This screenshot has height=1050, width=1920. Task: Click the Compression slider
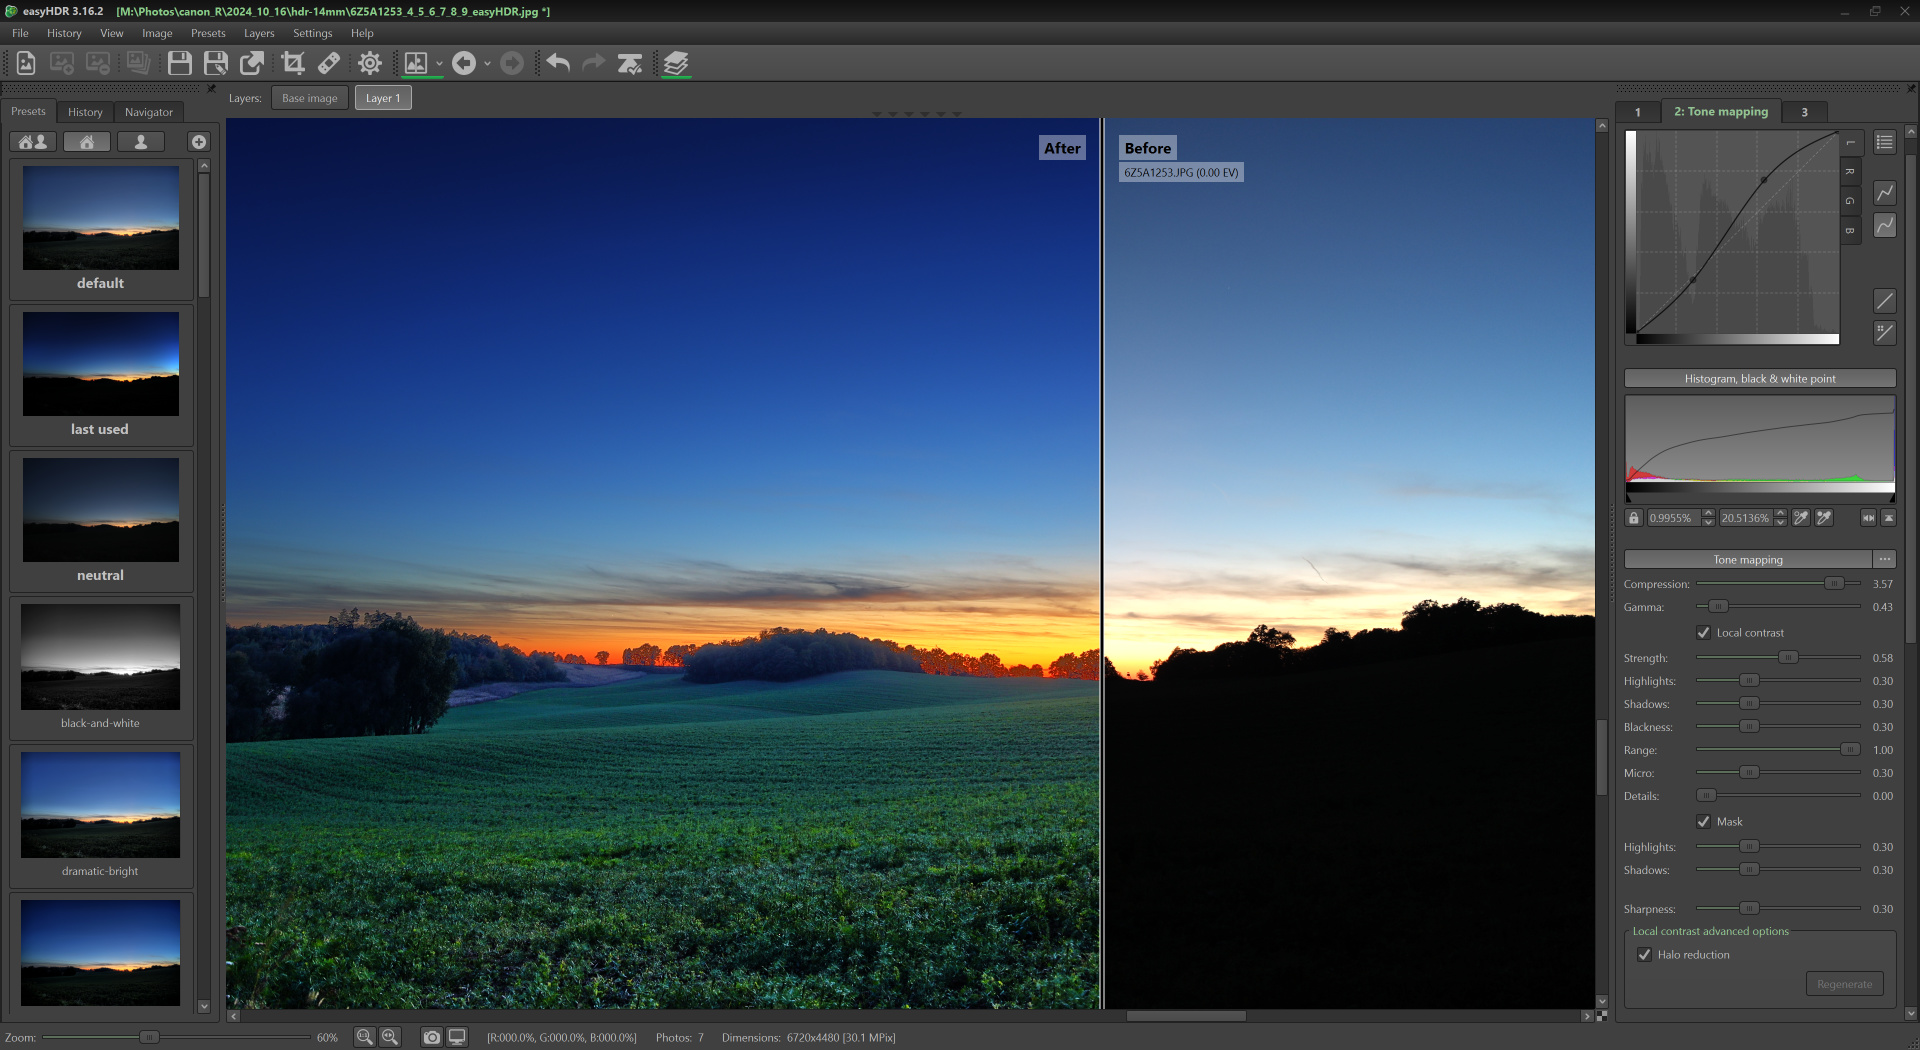click(x=1778, y=583)
